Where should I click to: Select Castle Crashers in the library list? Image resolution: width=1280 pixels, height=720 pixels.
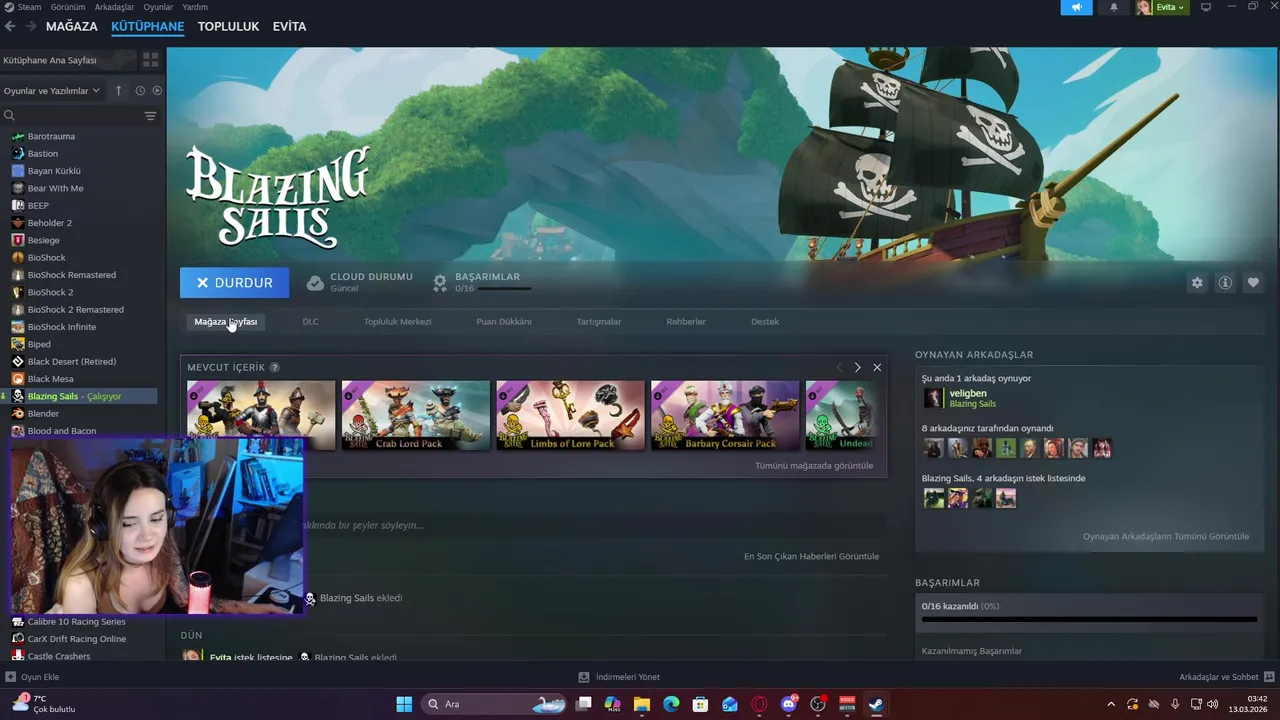click(59, 656)
